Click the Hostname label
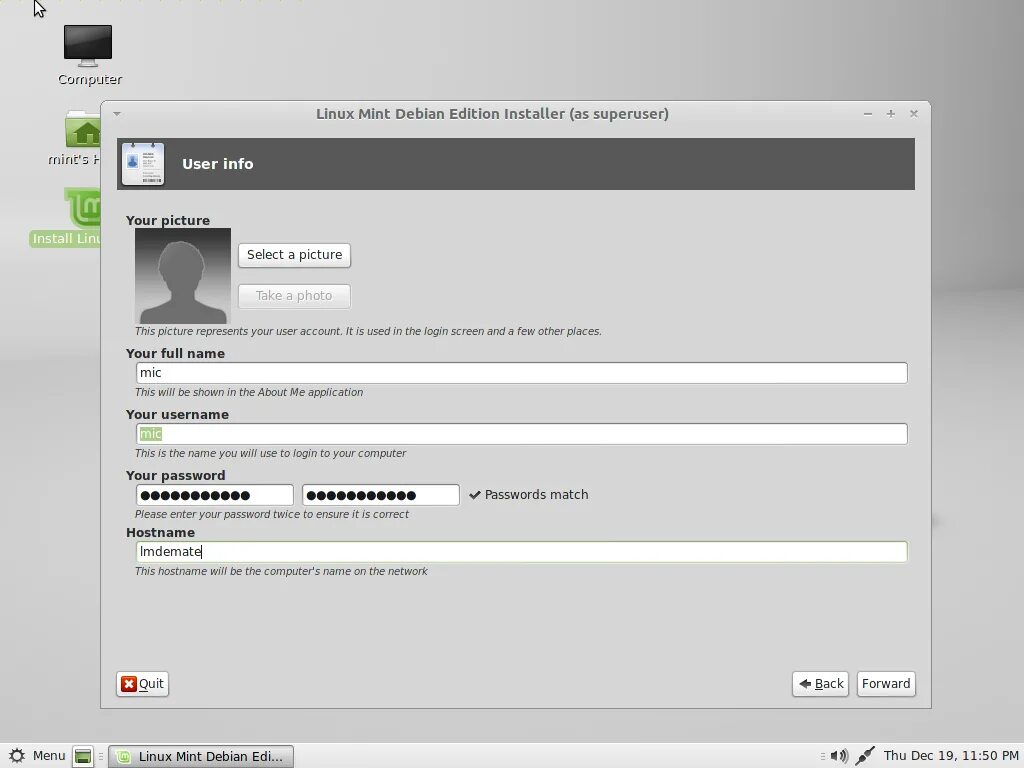The width and height of the screenshot is (1024, 768). click(160, 533)
